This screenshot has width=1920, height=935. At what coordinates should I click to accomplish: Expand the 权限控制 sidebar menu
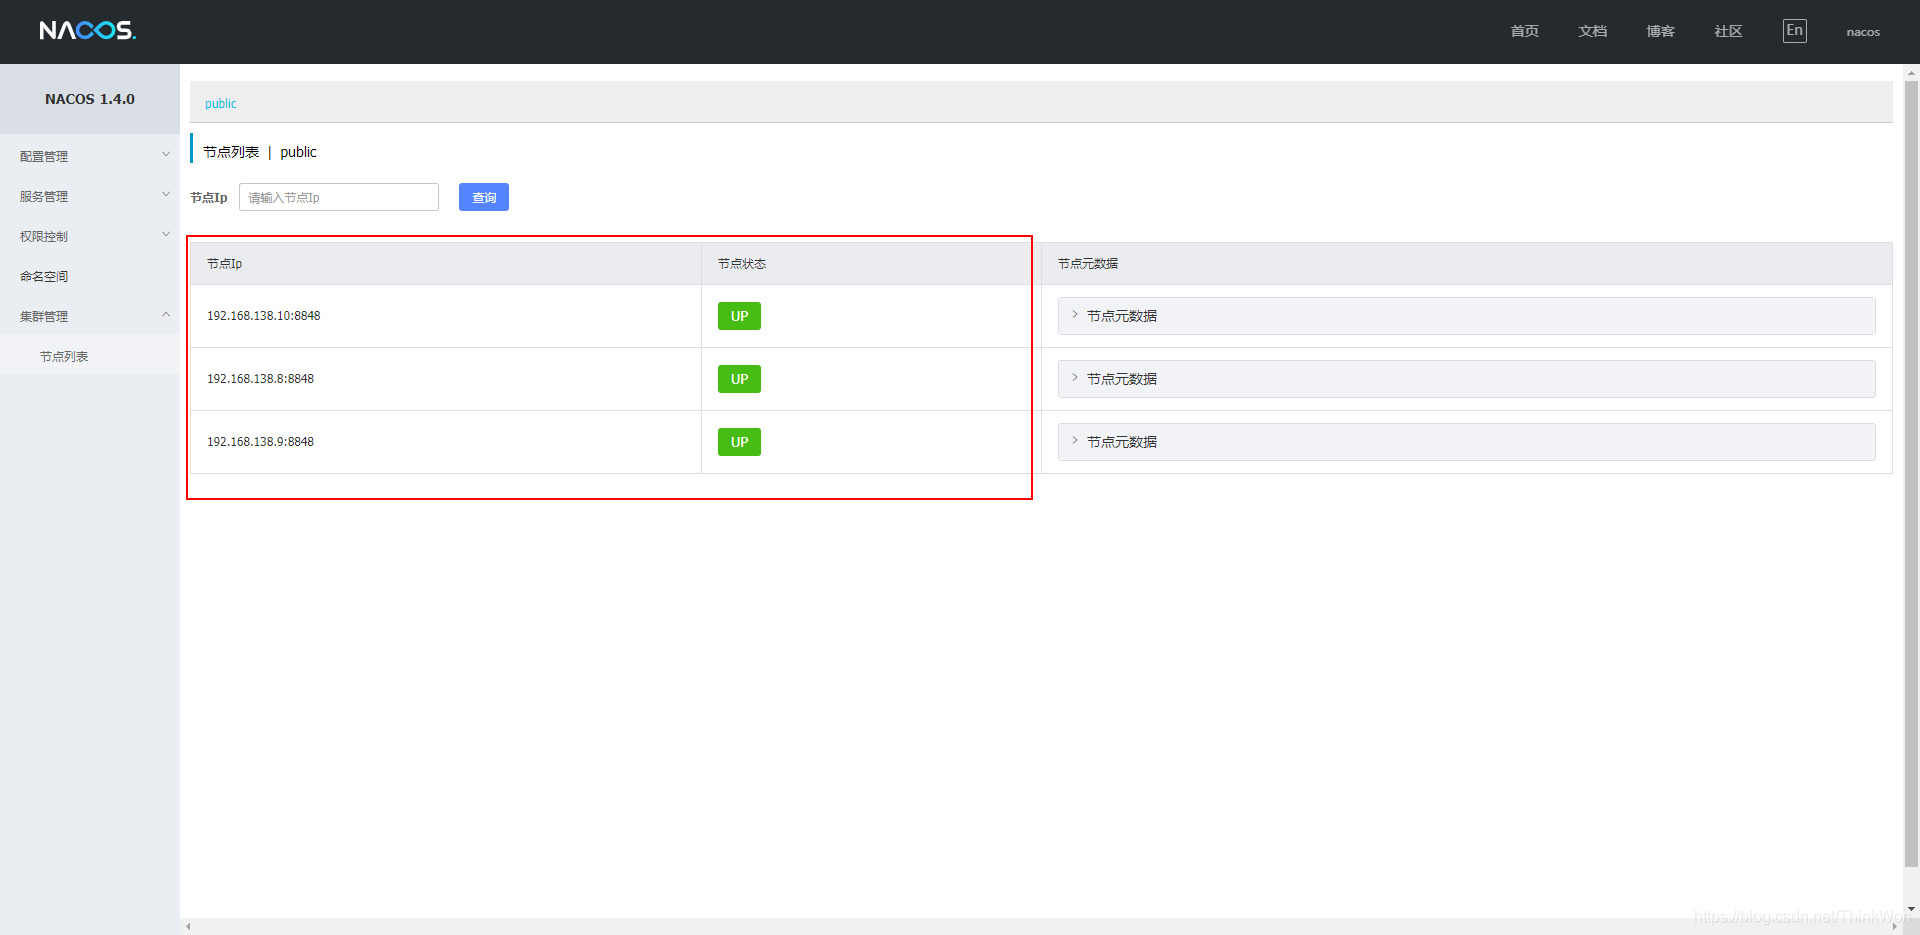[x=90, y=236]
